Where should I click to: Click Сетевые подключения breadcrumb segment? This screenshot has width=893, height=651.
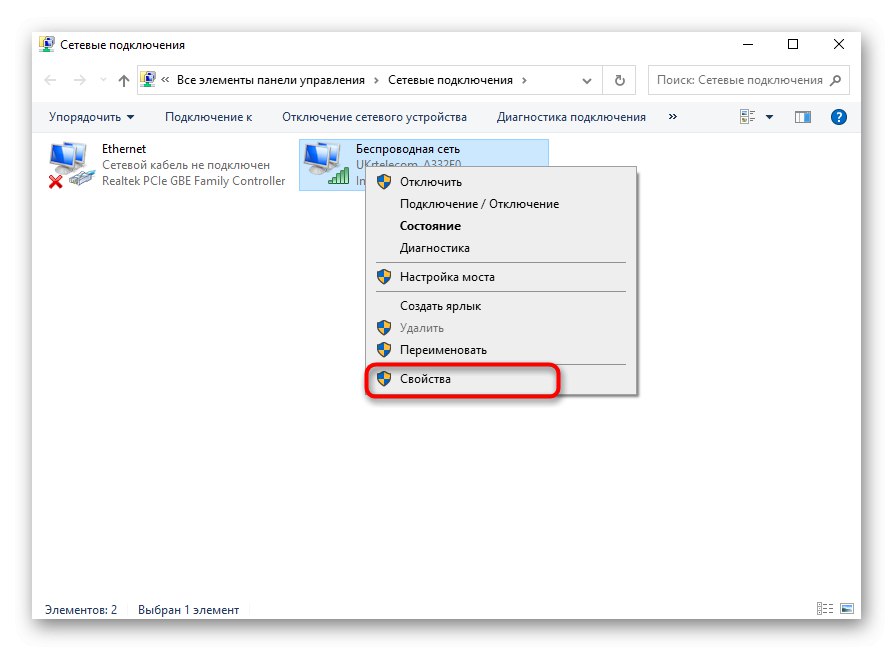(450, 80)
